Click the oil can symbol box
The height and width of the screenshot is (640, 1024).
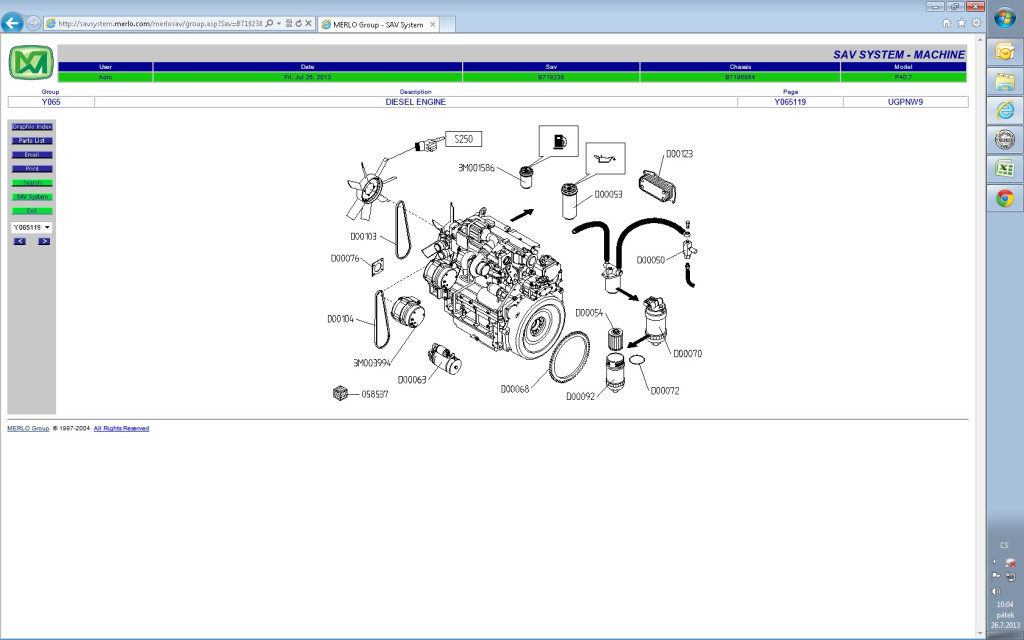point(605,159)
